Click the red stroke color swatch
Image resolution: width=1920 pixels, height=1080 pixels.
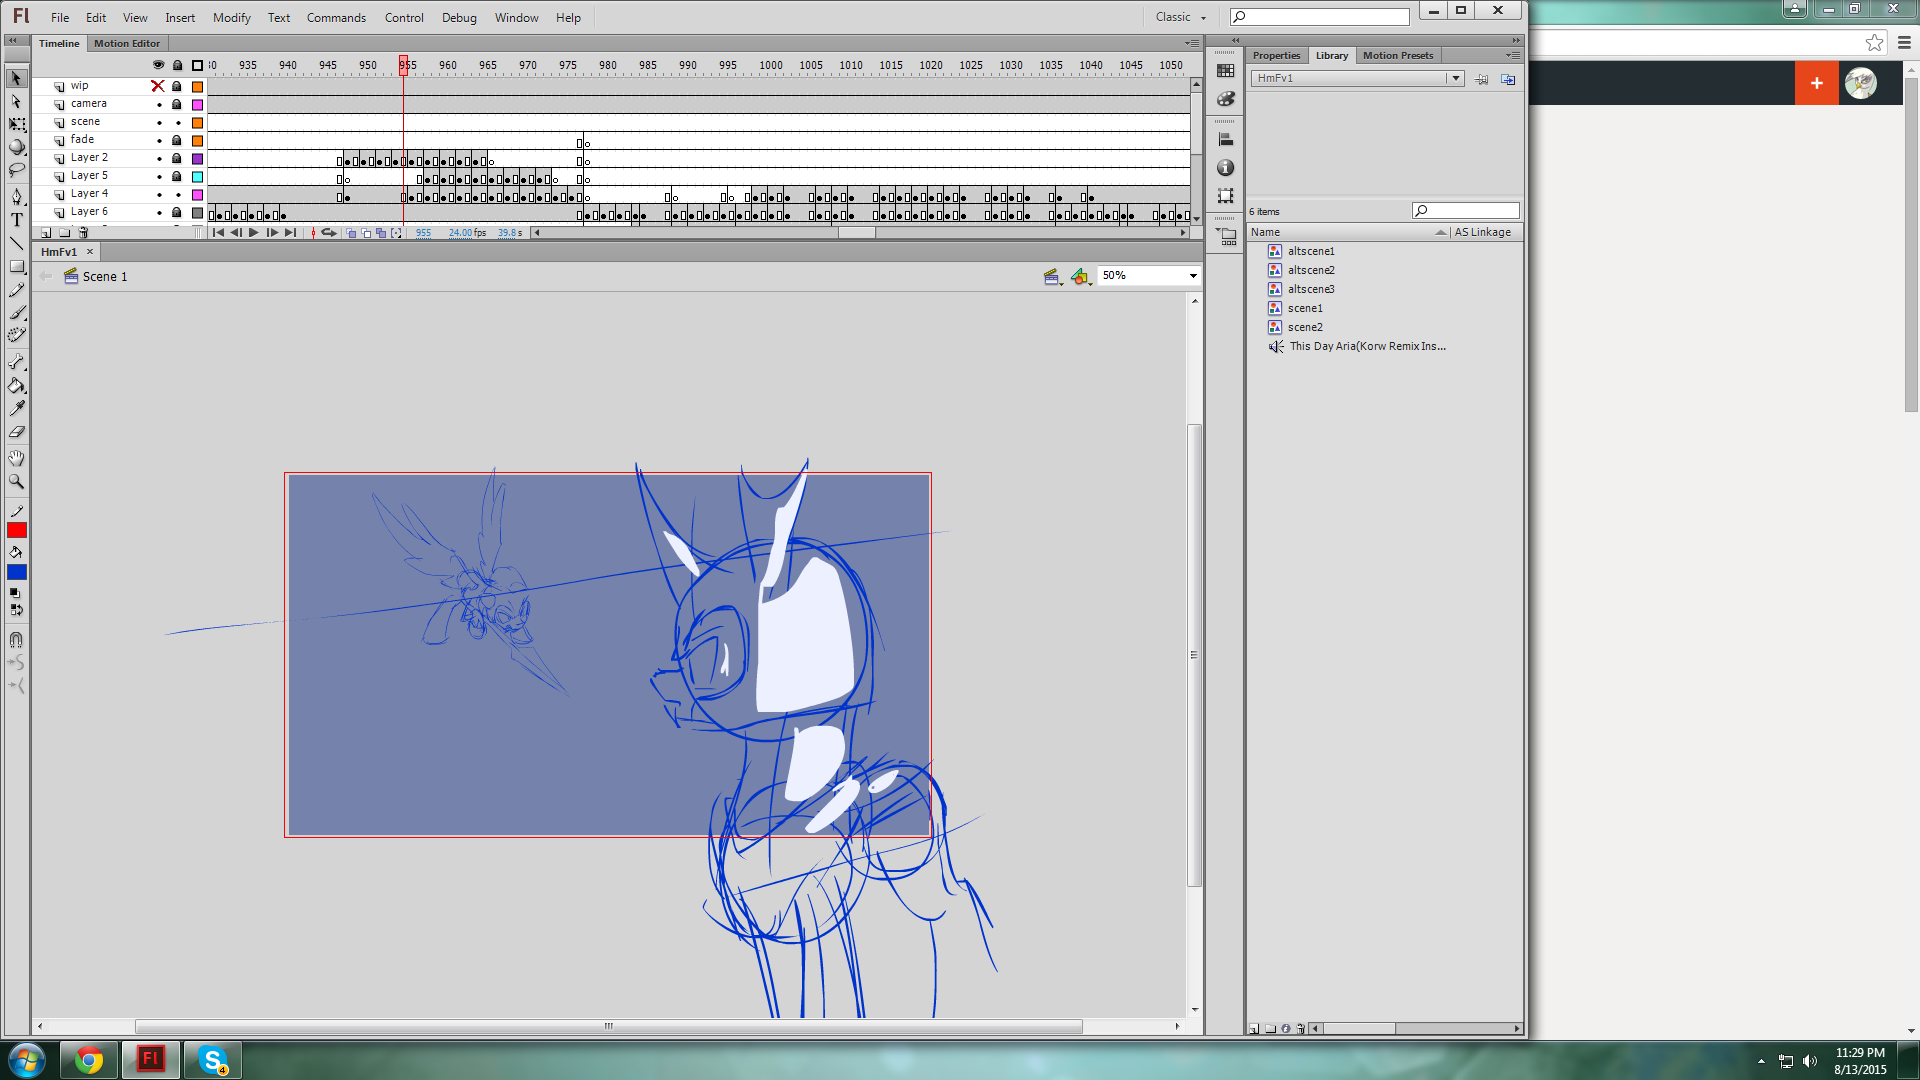point(17,531)
